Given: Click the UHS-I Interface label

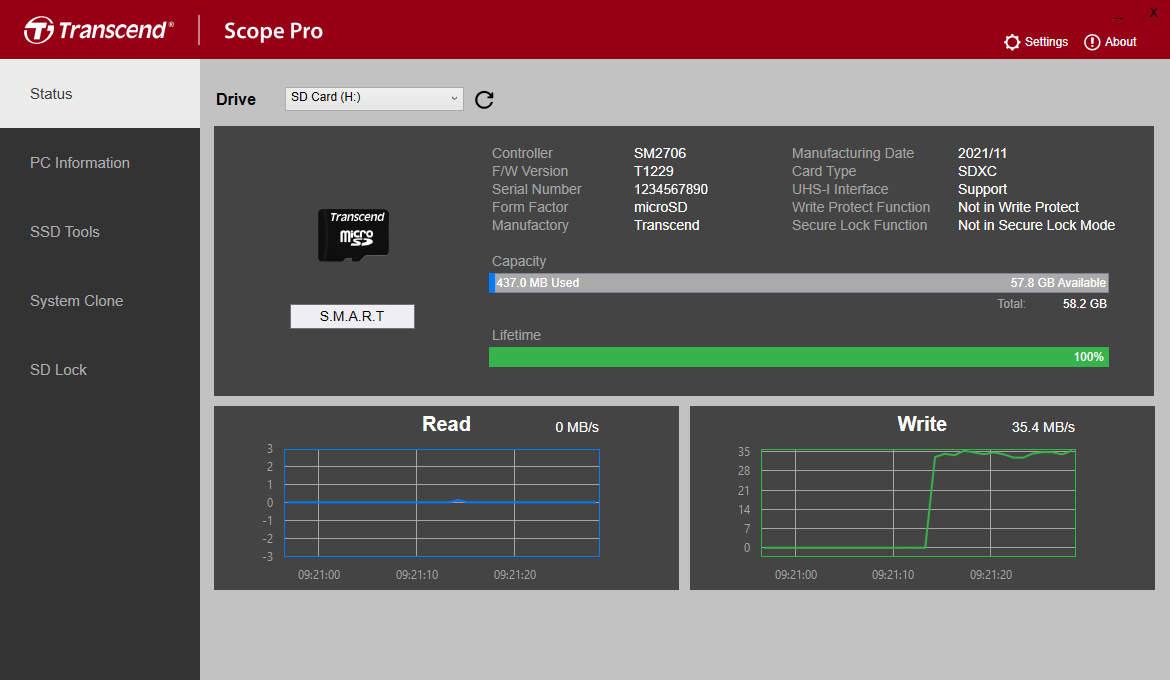Looking at the screenshot, I should 839,190.
